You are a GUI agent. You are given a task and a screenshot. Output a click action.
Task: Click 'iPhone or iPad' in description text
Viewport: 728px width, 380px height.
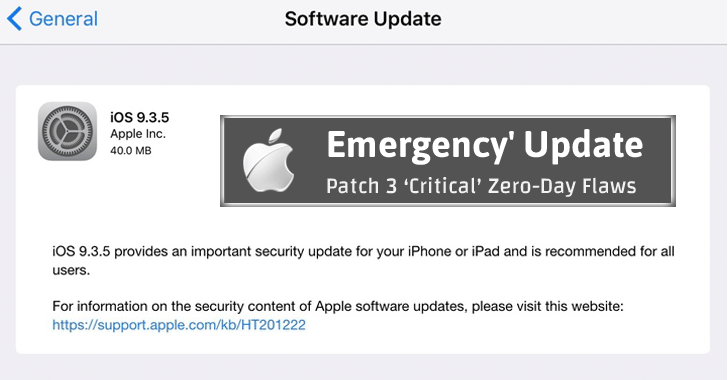click(x=454, y=251)
